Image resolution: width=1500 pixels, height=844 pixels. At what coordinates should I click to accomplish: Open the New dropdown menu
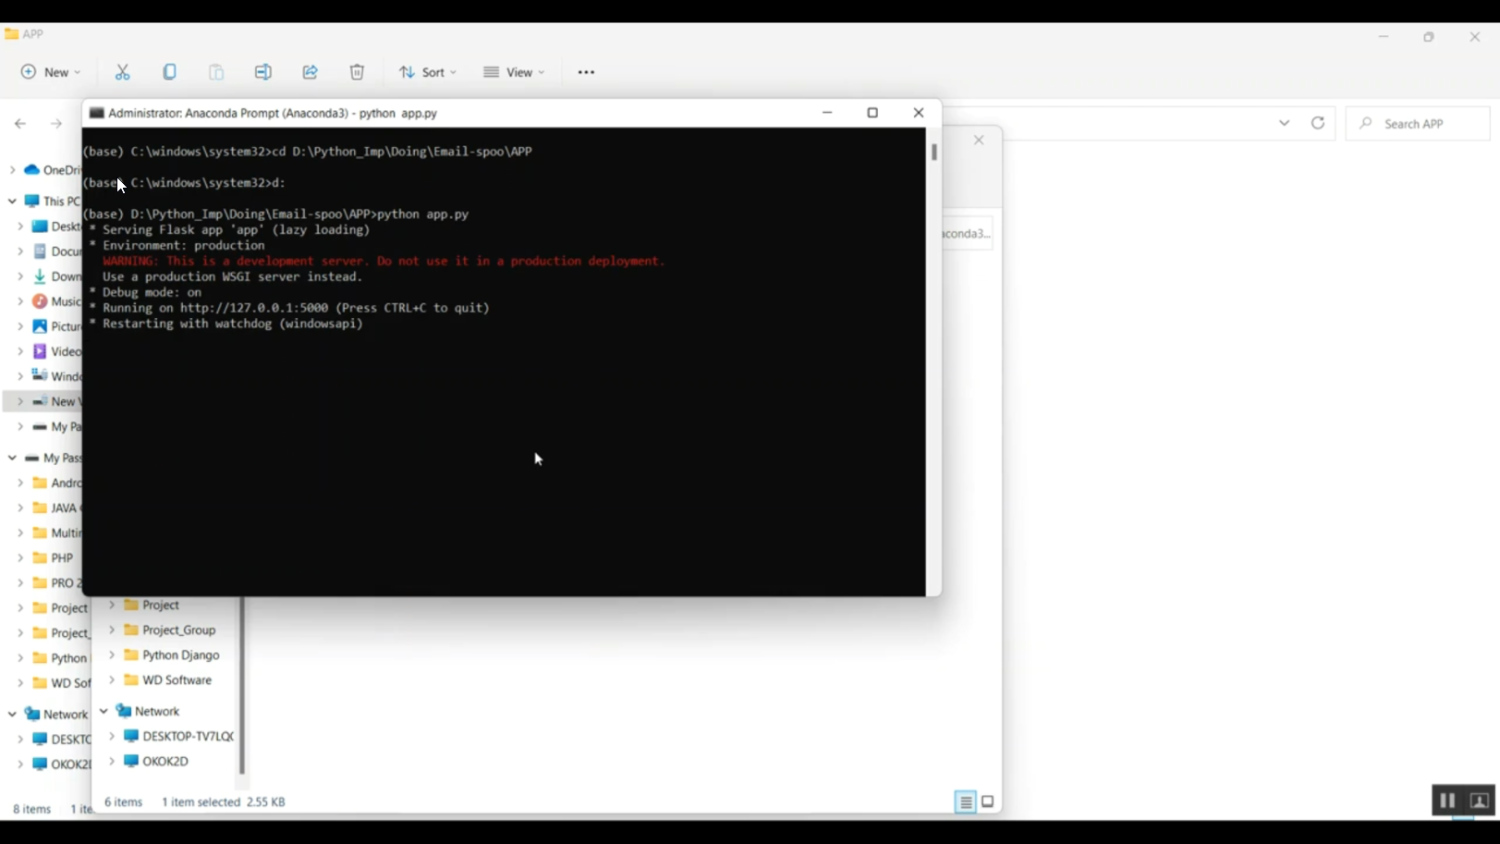pos(51,72)
